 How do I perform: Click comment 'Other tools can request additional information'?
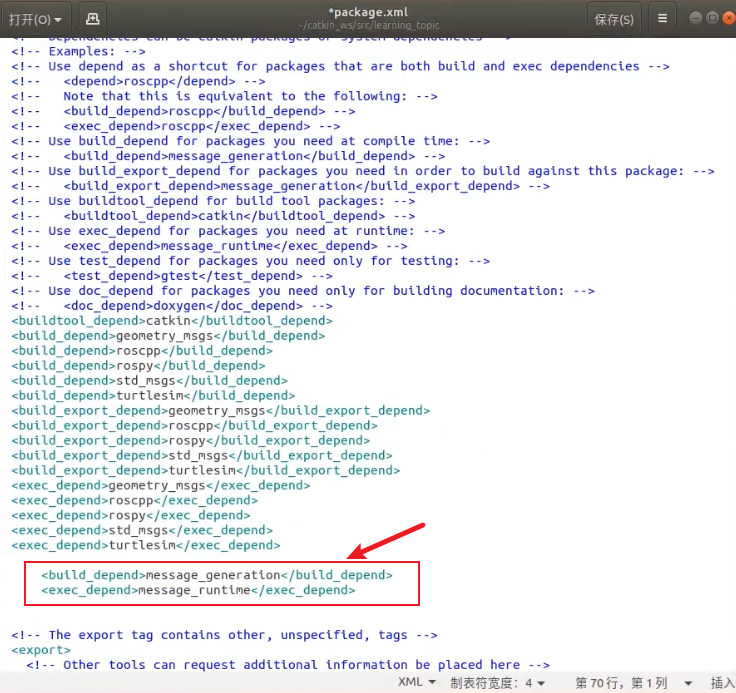click(x=288, y=666)
